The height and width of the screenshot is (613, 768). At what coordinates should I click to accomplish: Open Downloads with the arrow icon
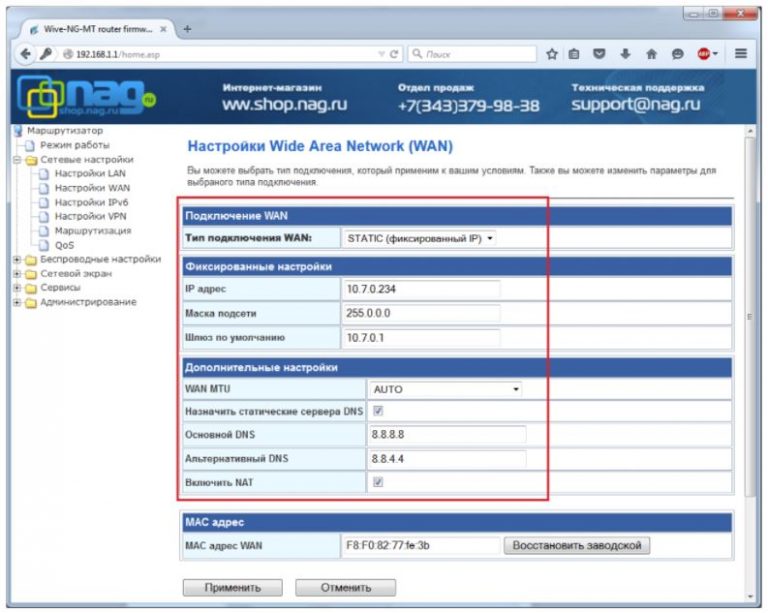[625, 54]
